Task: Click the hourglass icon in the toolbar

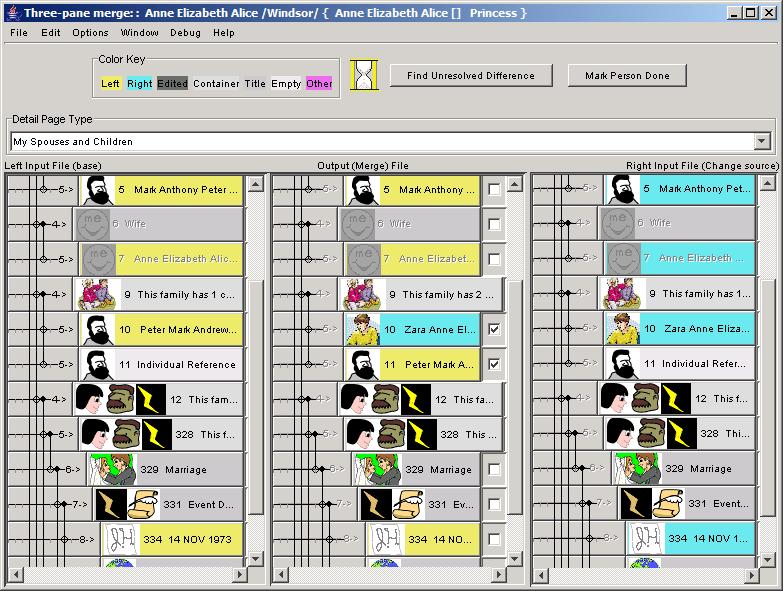Action: coord(364,76)
